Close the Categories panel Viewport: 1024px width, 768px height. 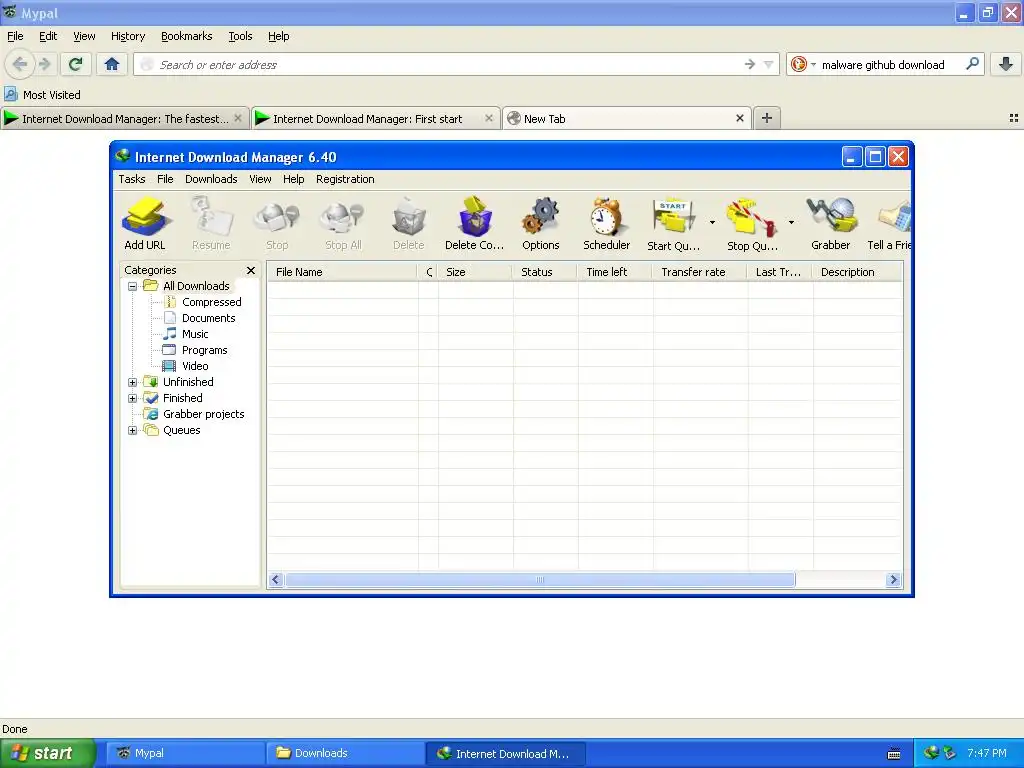(251, 270)
